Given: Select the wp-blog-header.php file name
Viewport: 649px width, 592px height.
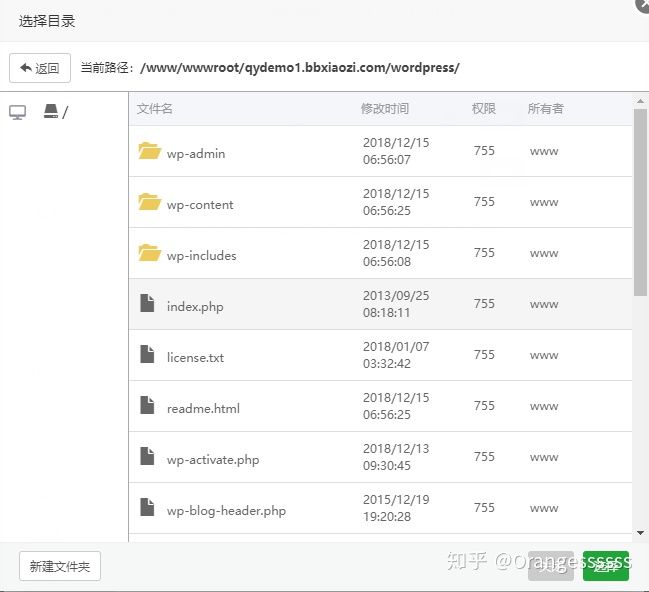Looking at the screenshot, I should click(x=226, y=510).
